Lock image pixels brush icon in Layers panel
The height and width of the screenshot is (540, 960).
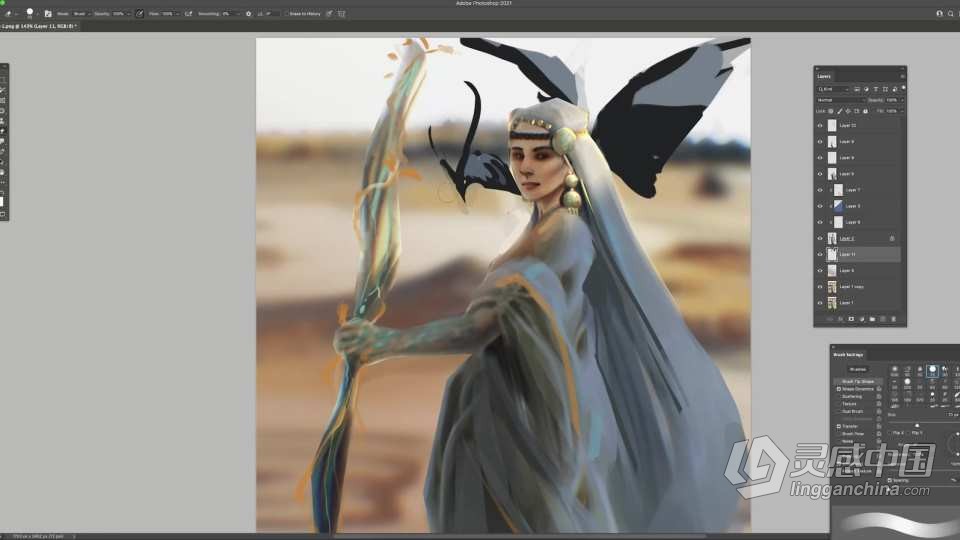point(839,111)
